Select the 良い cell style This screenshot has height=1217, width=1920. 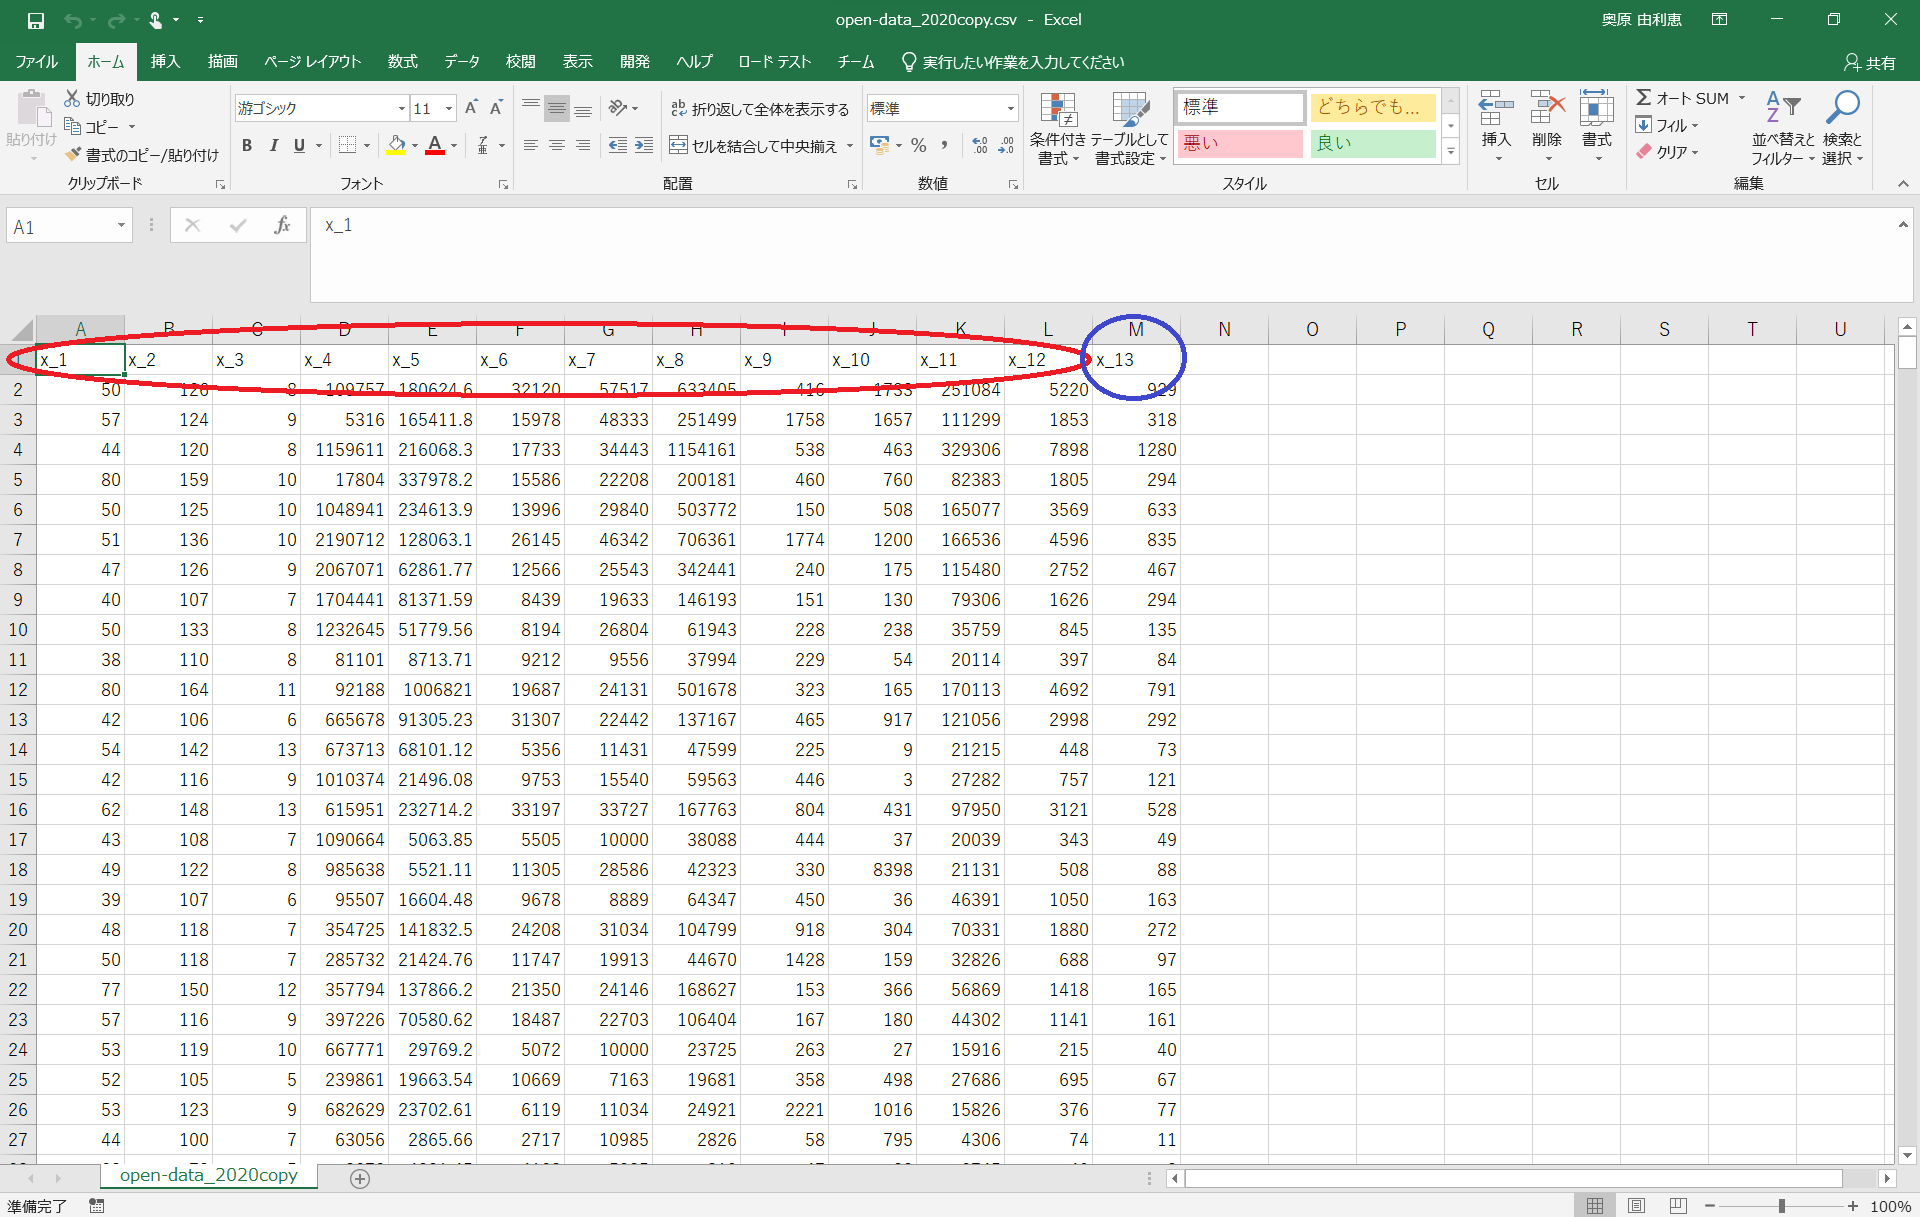click(1372, 143)
